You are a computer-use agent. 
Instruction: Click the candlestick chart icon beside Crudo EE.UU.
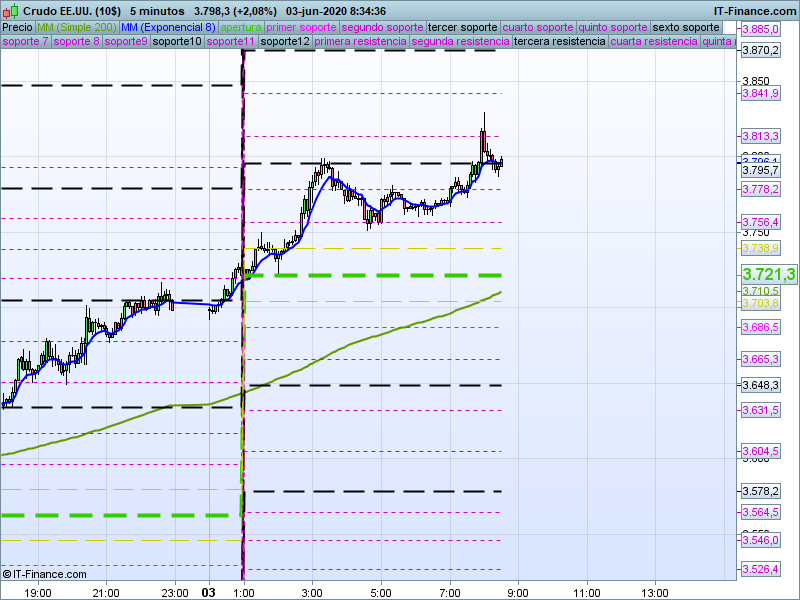(10, 10)
